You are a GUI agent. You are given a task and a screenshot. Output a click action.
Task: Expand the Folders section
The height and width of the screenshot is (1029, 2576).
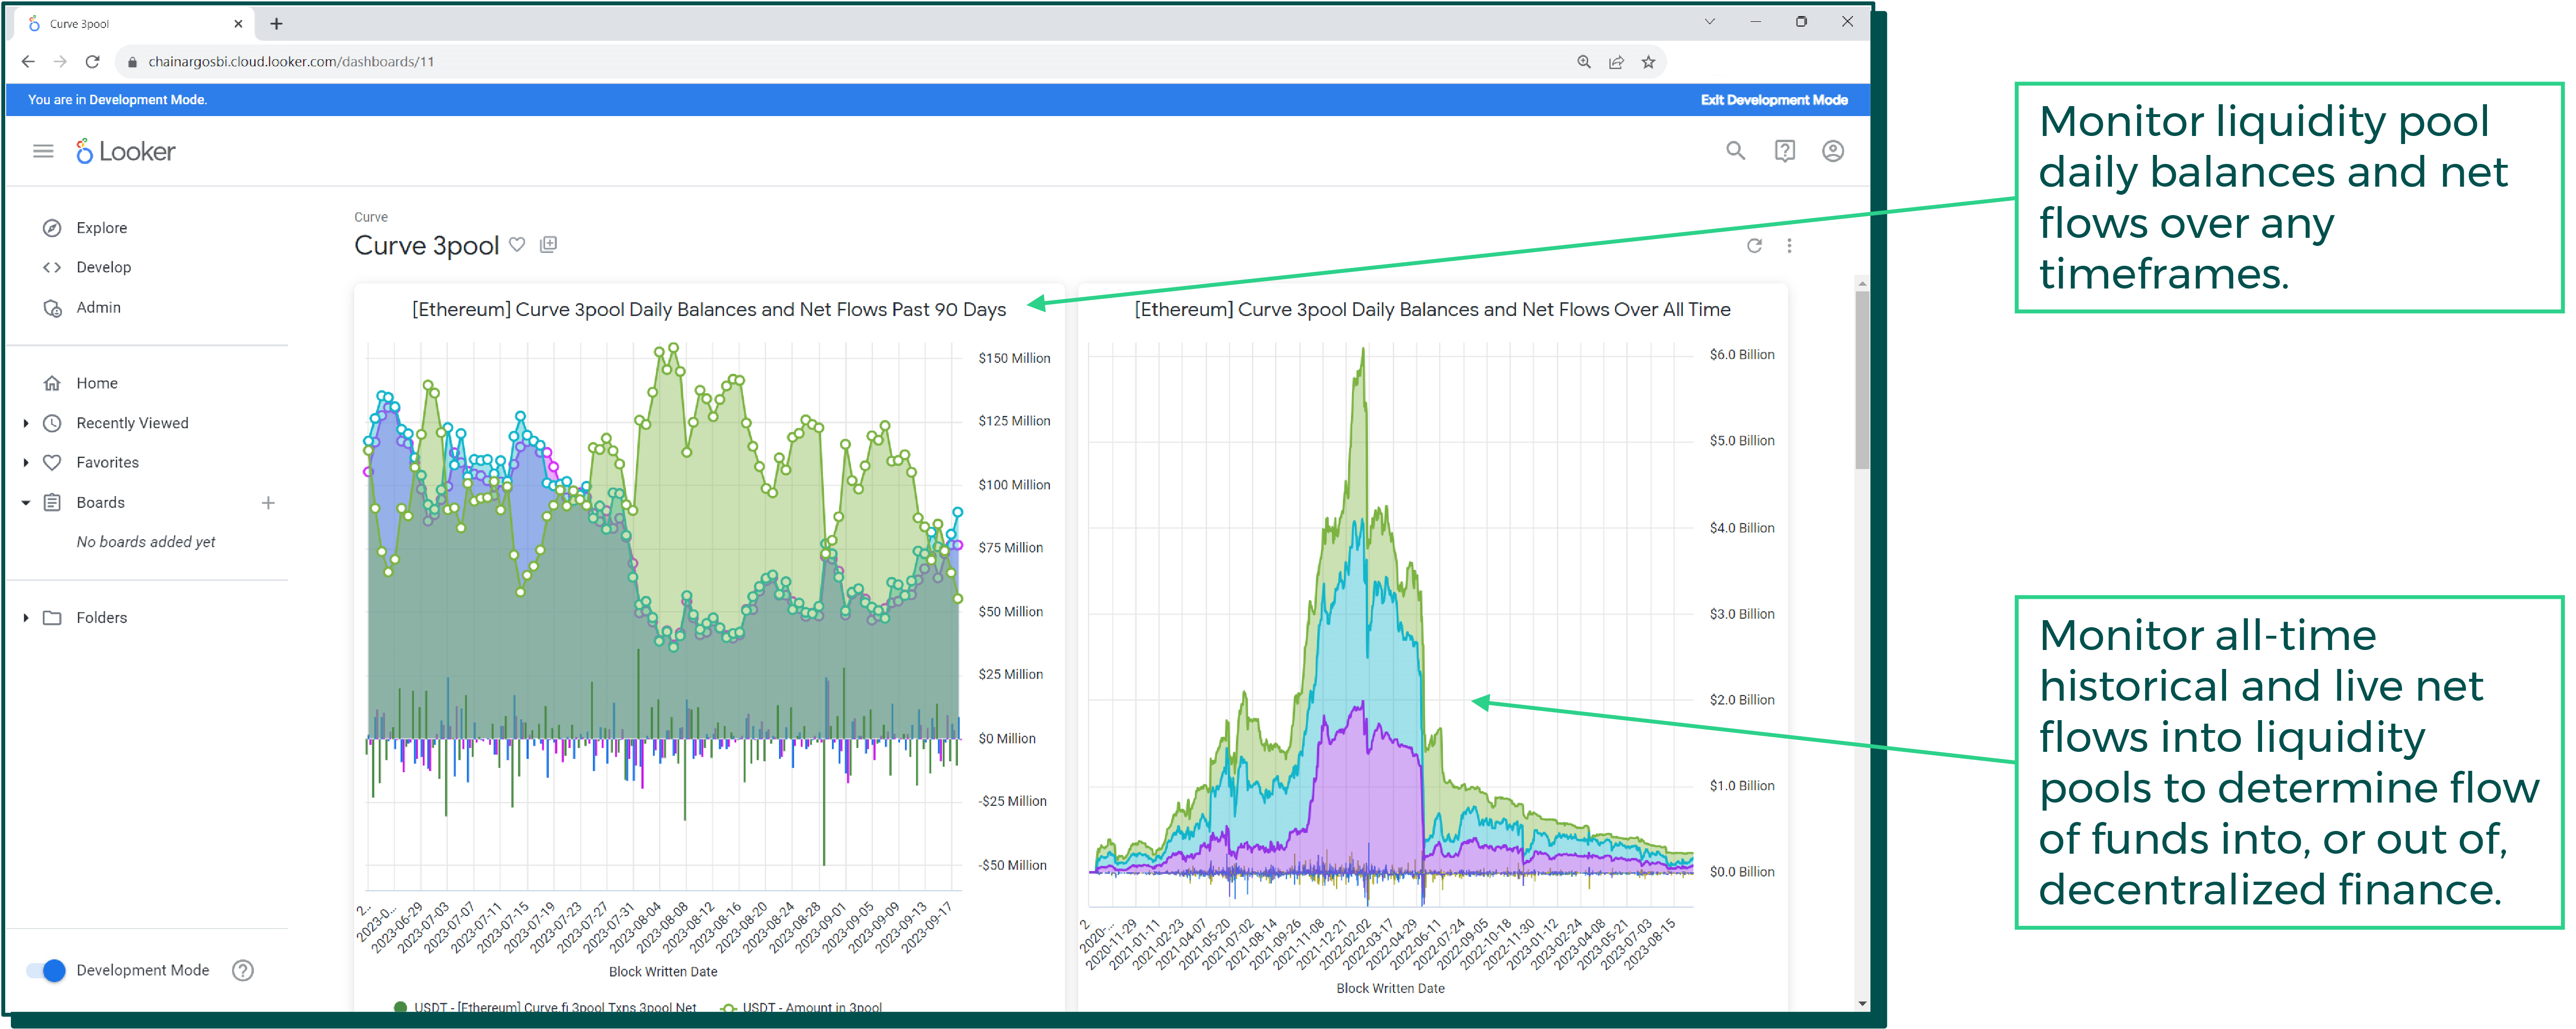(26, 618)
